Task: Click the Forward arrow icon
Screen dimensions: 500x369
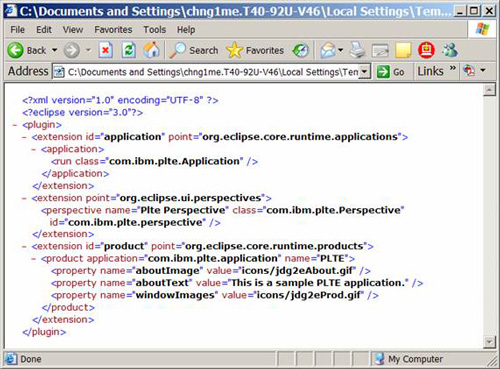Action: point(71,51)
